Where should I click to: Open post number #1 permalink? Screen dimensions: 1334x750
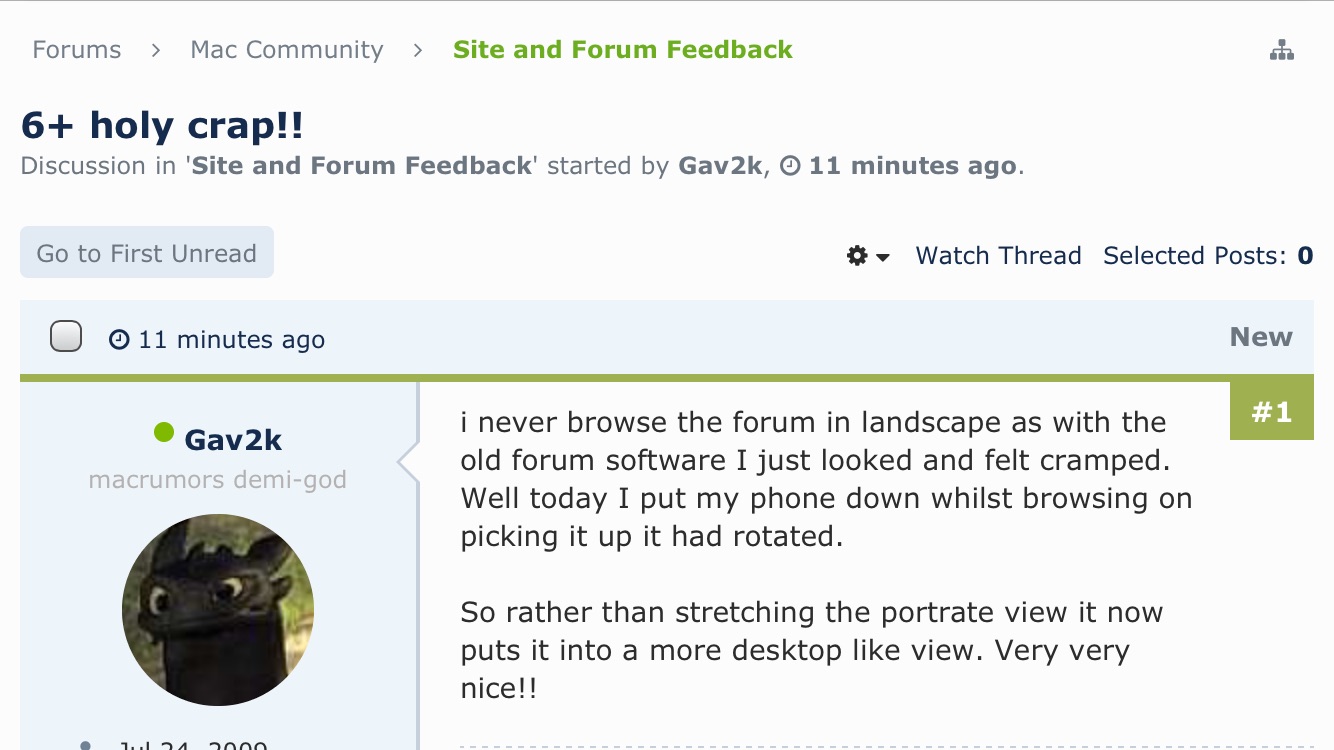click(1272, 411)
